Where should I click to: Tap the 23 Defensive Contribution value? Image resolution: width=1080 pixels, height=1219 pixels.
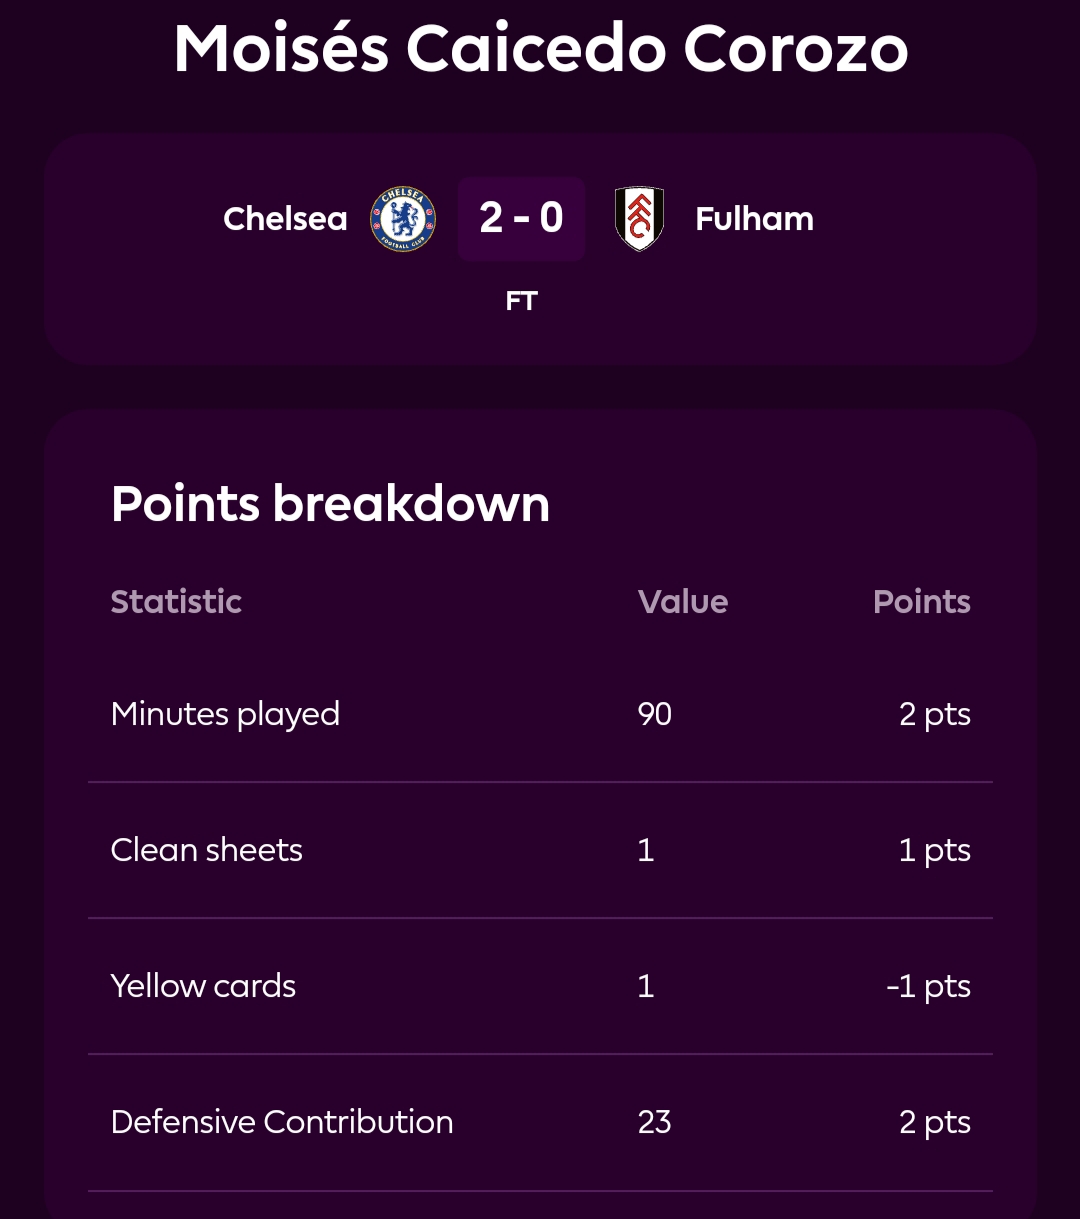click(655, 1122)
